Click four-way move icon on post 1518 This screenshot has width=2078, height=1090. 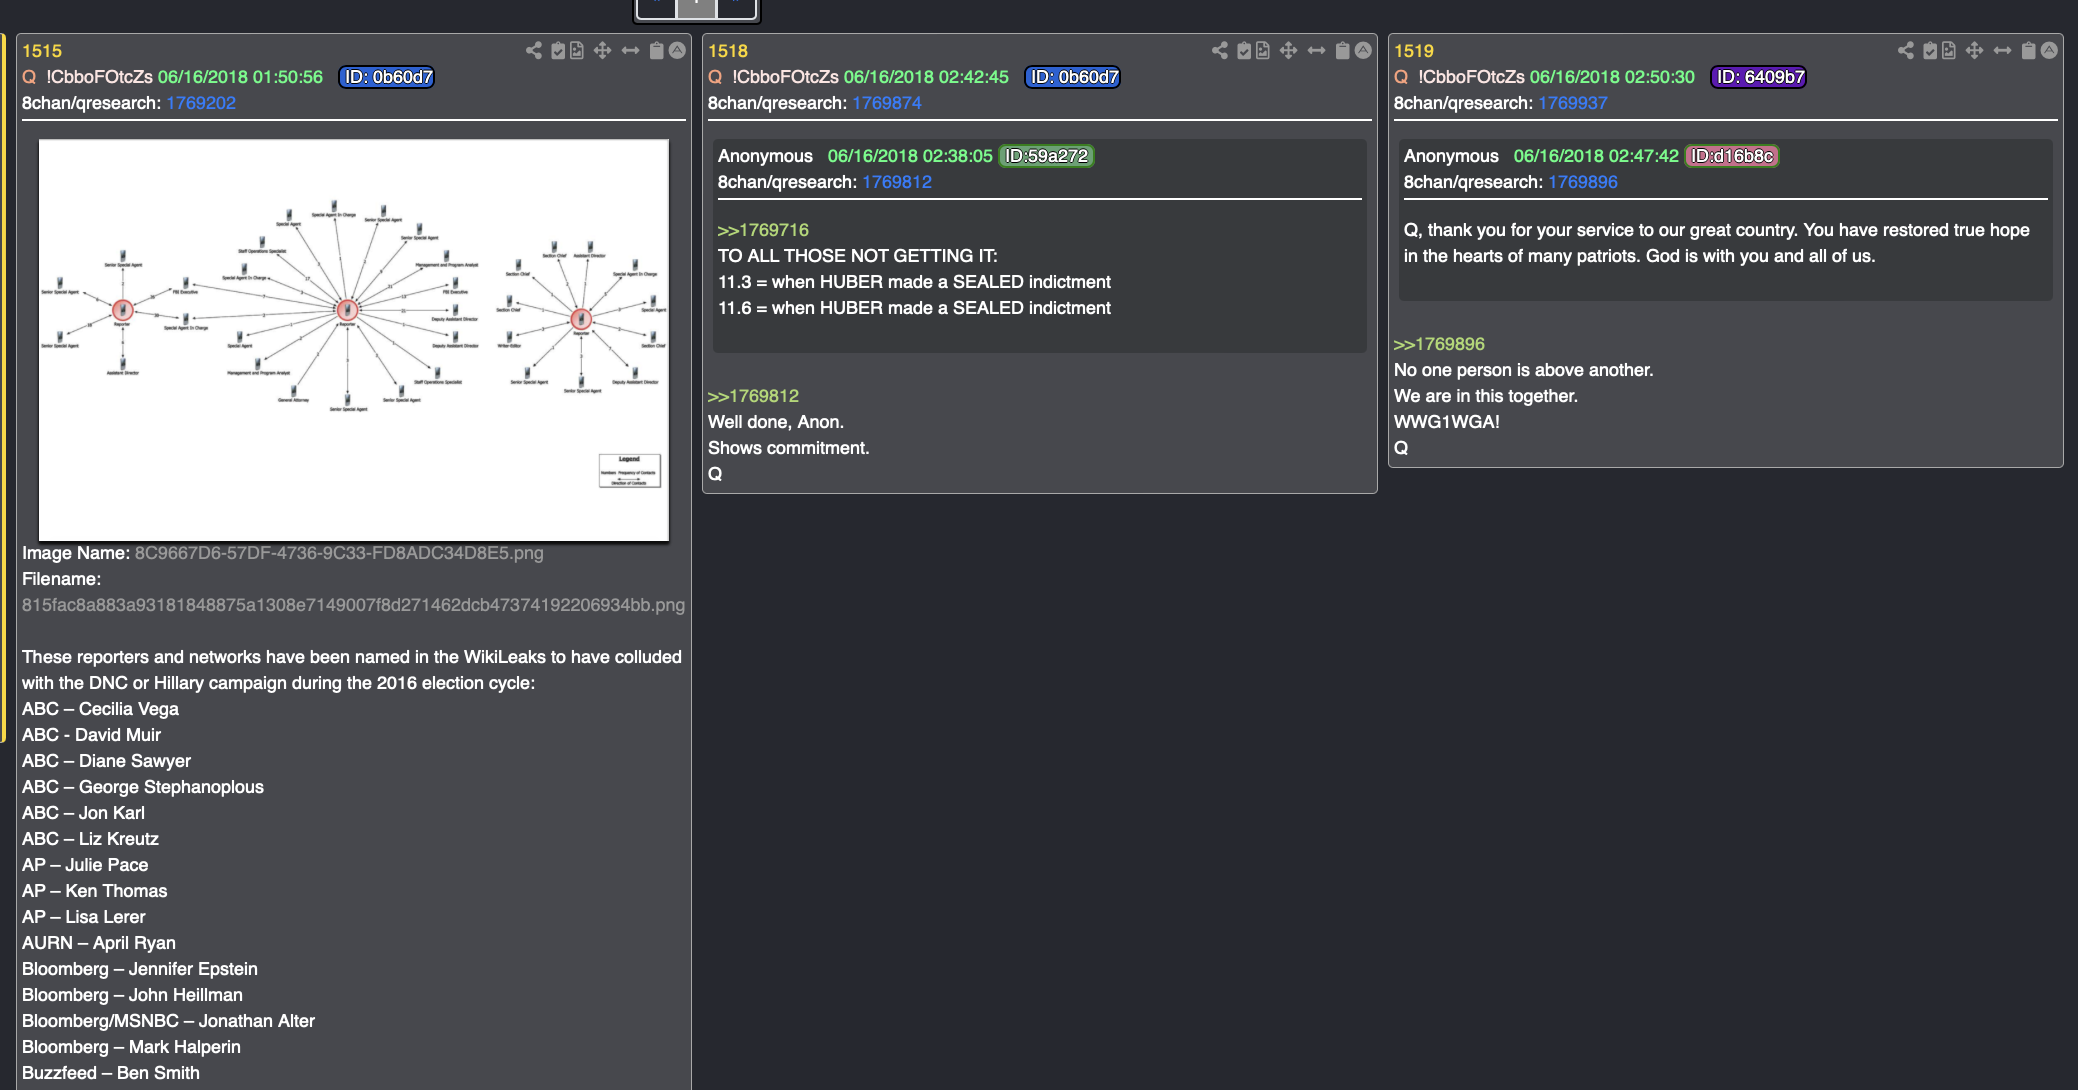coord(1288,50)
